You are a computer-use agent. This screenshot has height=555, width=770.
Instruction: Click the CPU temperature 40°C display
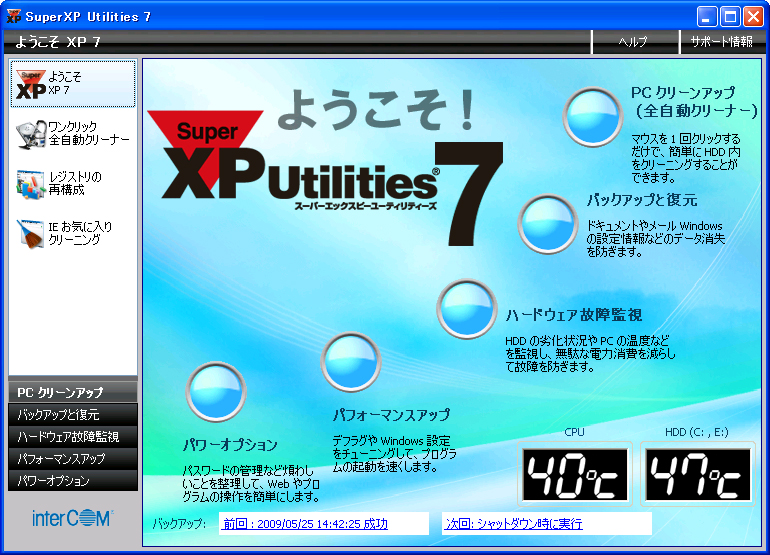[575, 474]
